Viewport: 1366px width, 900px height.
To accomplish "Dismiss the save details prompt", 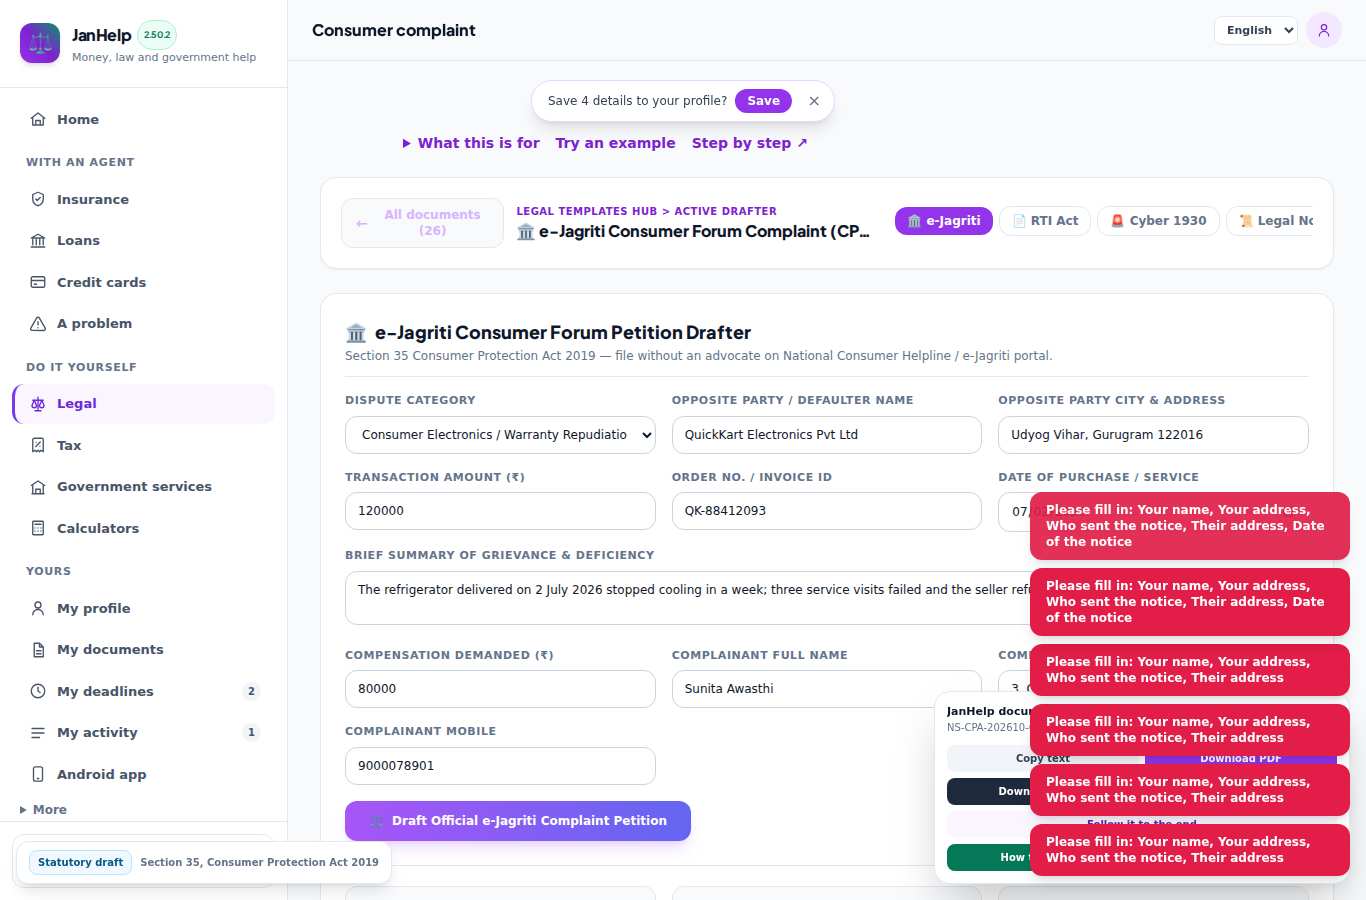I will pyautogui.click(x=814, y=101).
